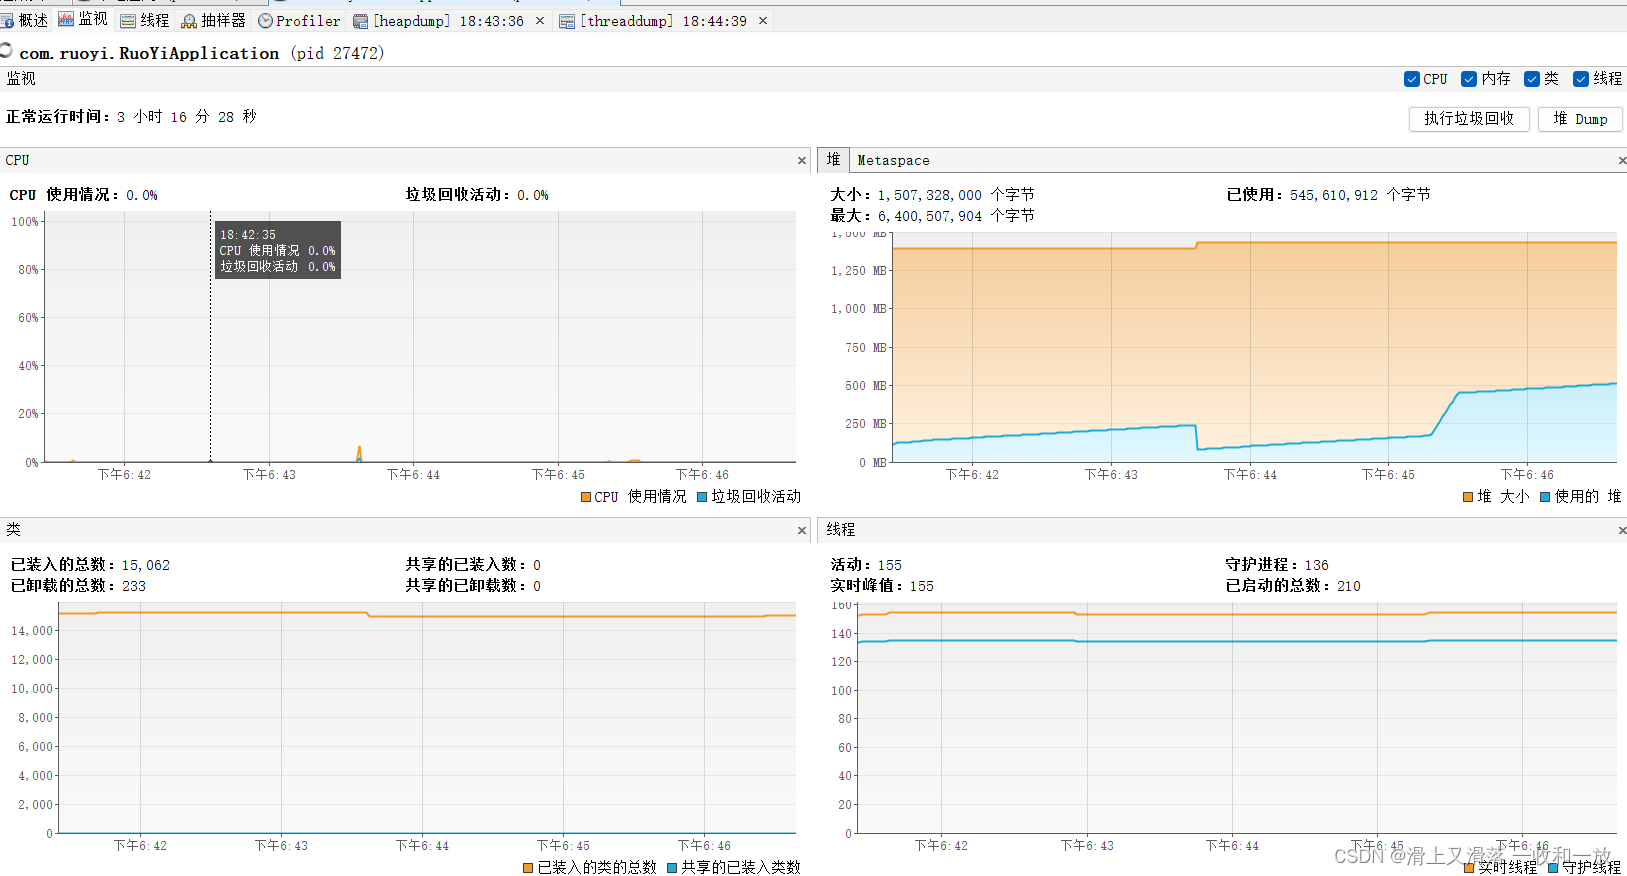The image size is (1627, 876).
Task: Click unloaded classes total 233
Action: coord(134,586)
